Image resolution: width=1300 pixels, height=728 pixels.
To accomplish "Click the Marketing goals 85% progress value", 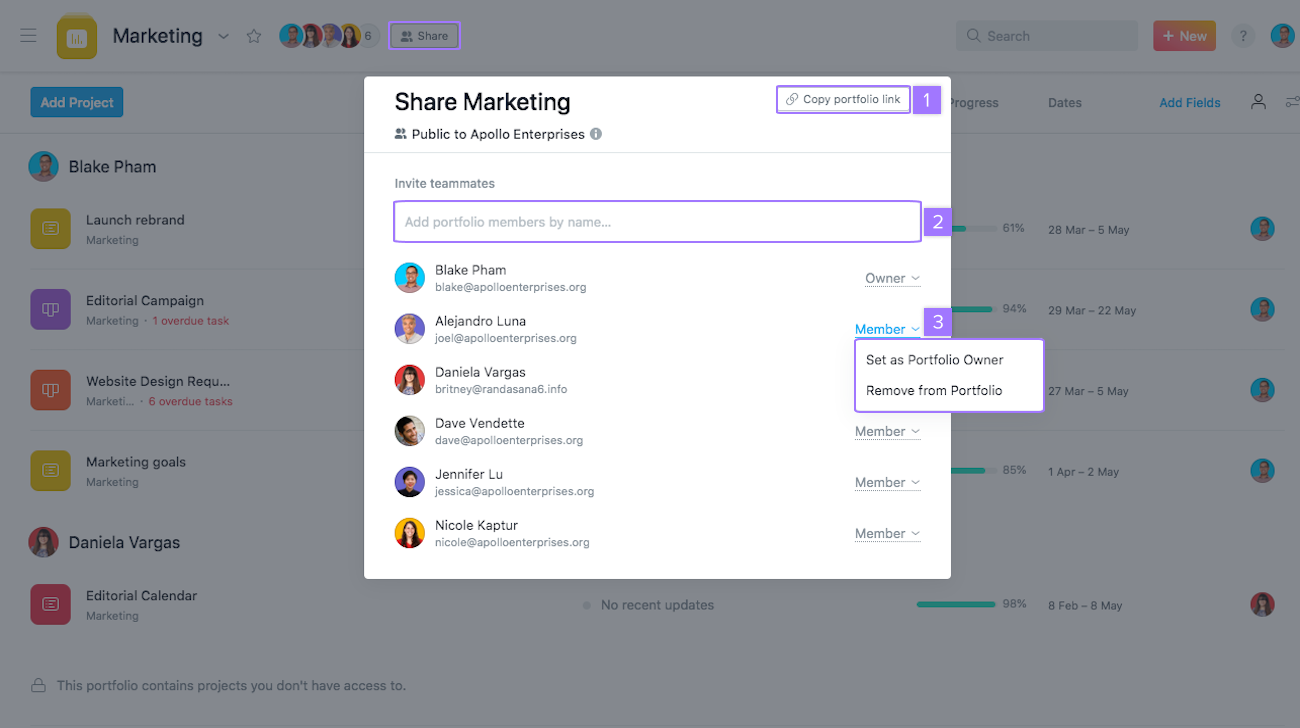I will (x=1014, y=470).
